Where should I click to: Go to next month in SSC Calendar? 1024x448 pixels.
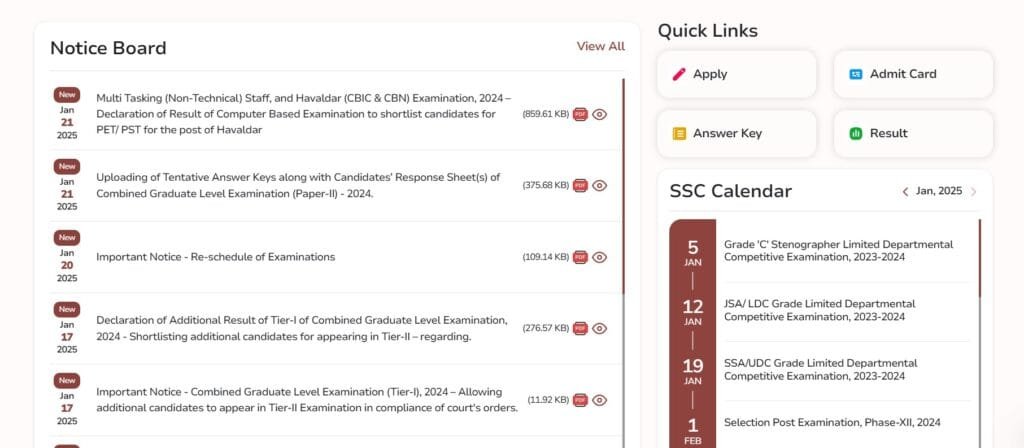click(x=974, y=191)
